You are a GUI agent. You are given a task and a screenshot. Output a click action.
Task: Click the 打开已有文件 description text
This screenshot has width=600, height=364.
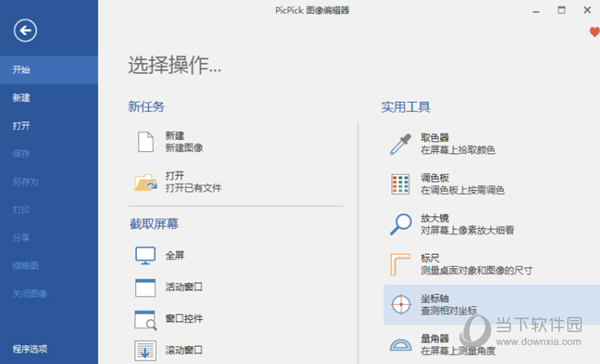pos(193,188)
